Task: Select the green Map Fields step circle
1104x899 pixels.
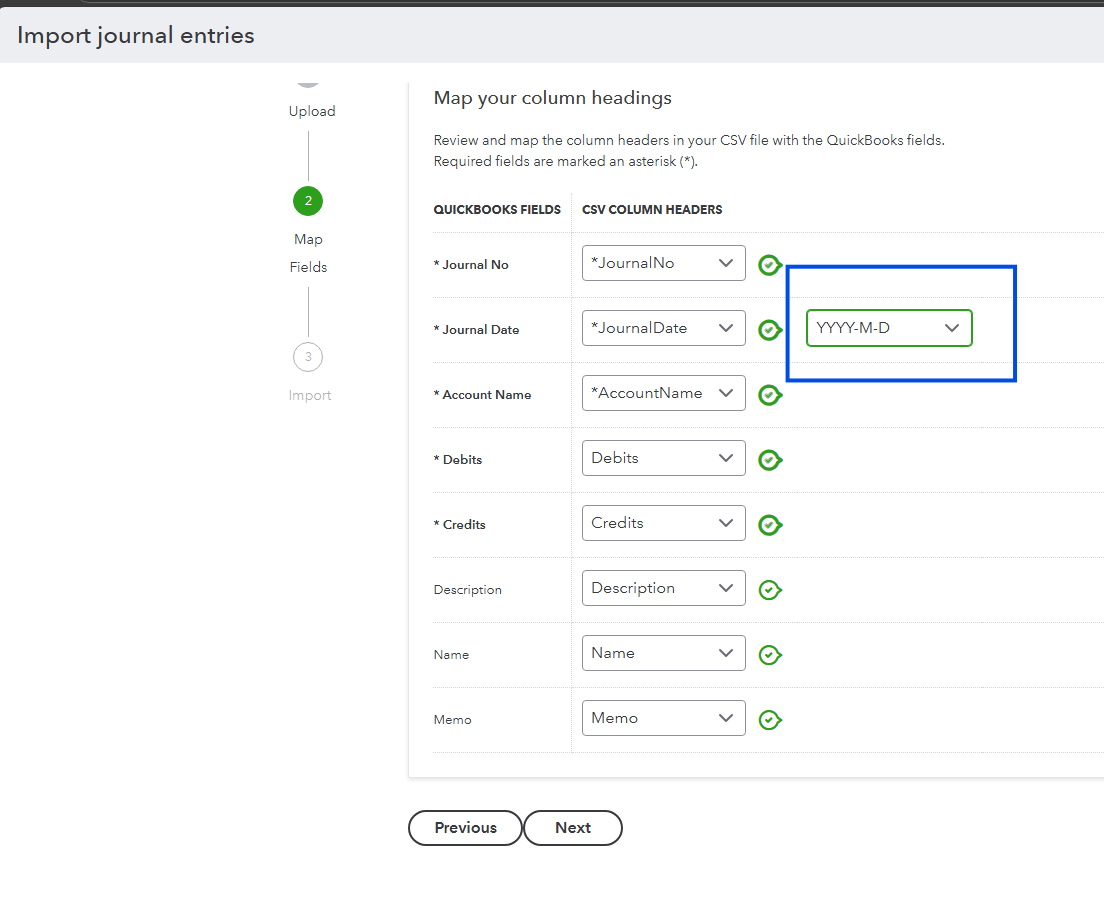Action: click(307, 201)
